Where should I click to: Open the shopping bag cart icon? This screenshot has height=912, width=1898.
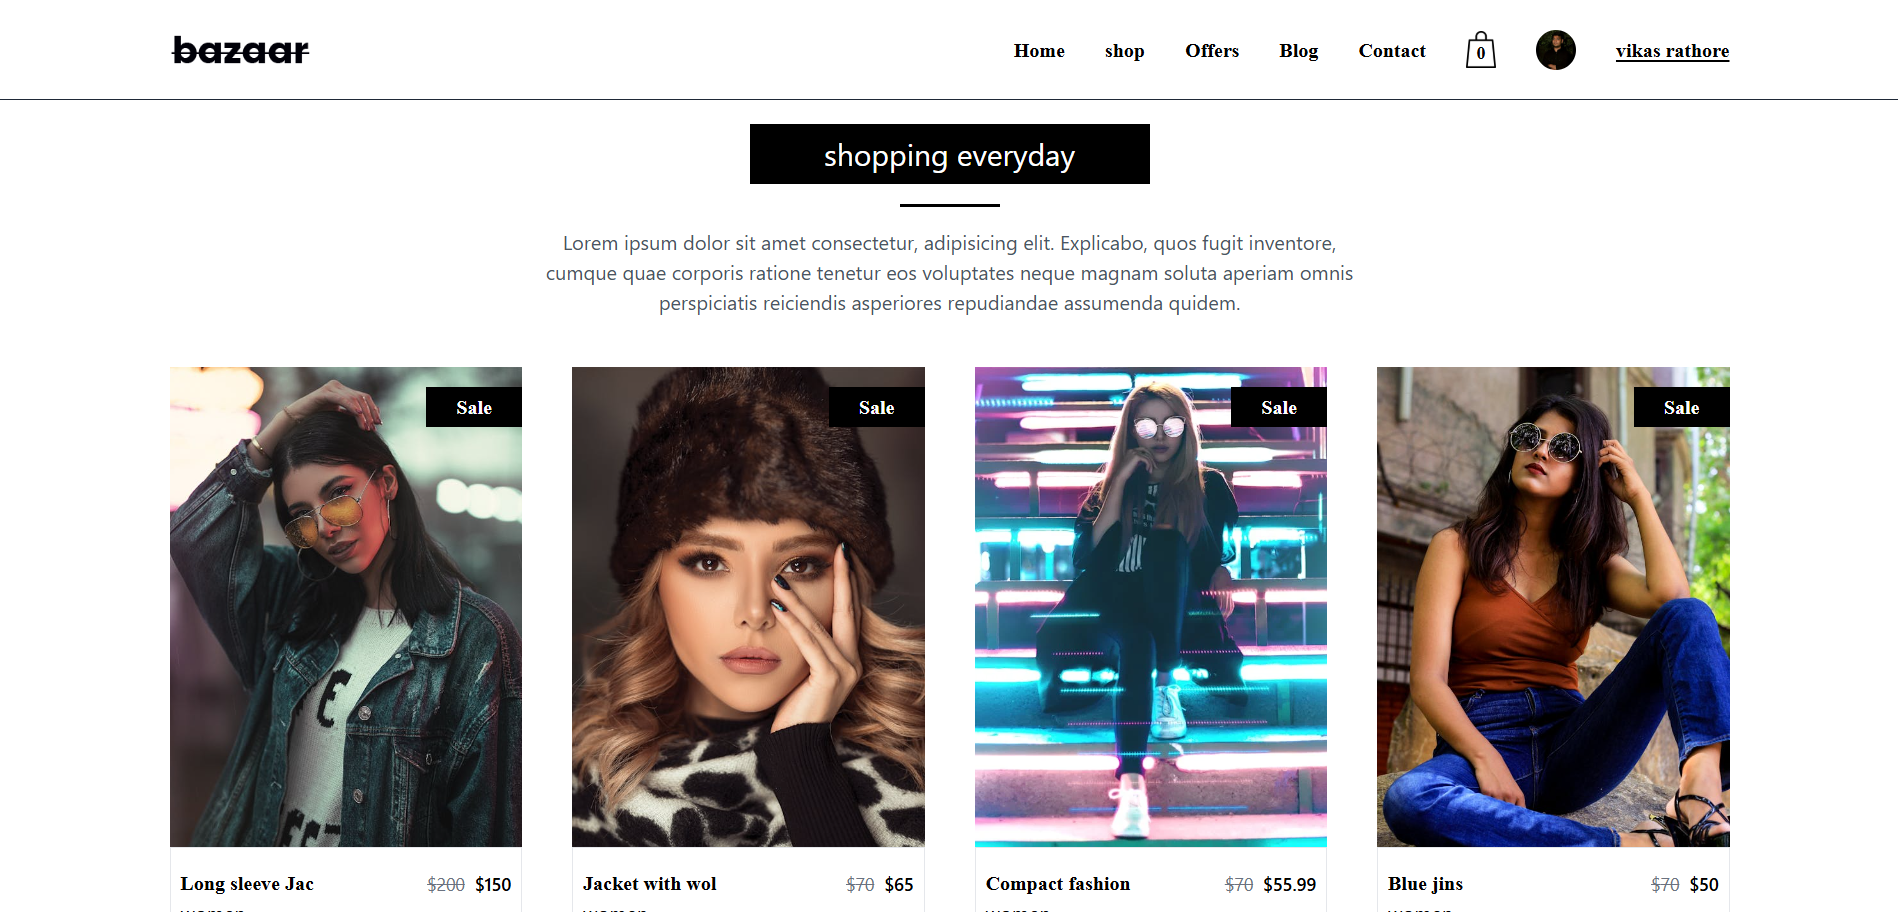(1480, 51)
